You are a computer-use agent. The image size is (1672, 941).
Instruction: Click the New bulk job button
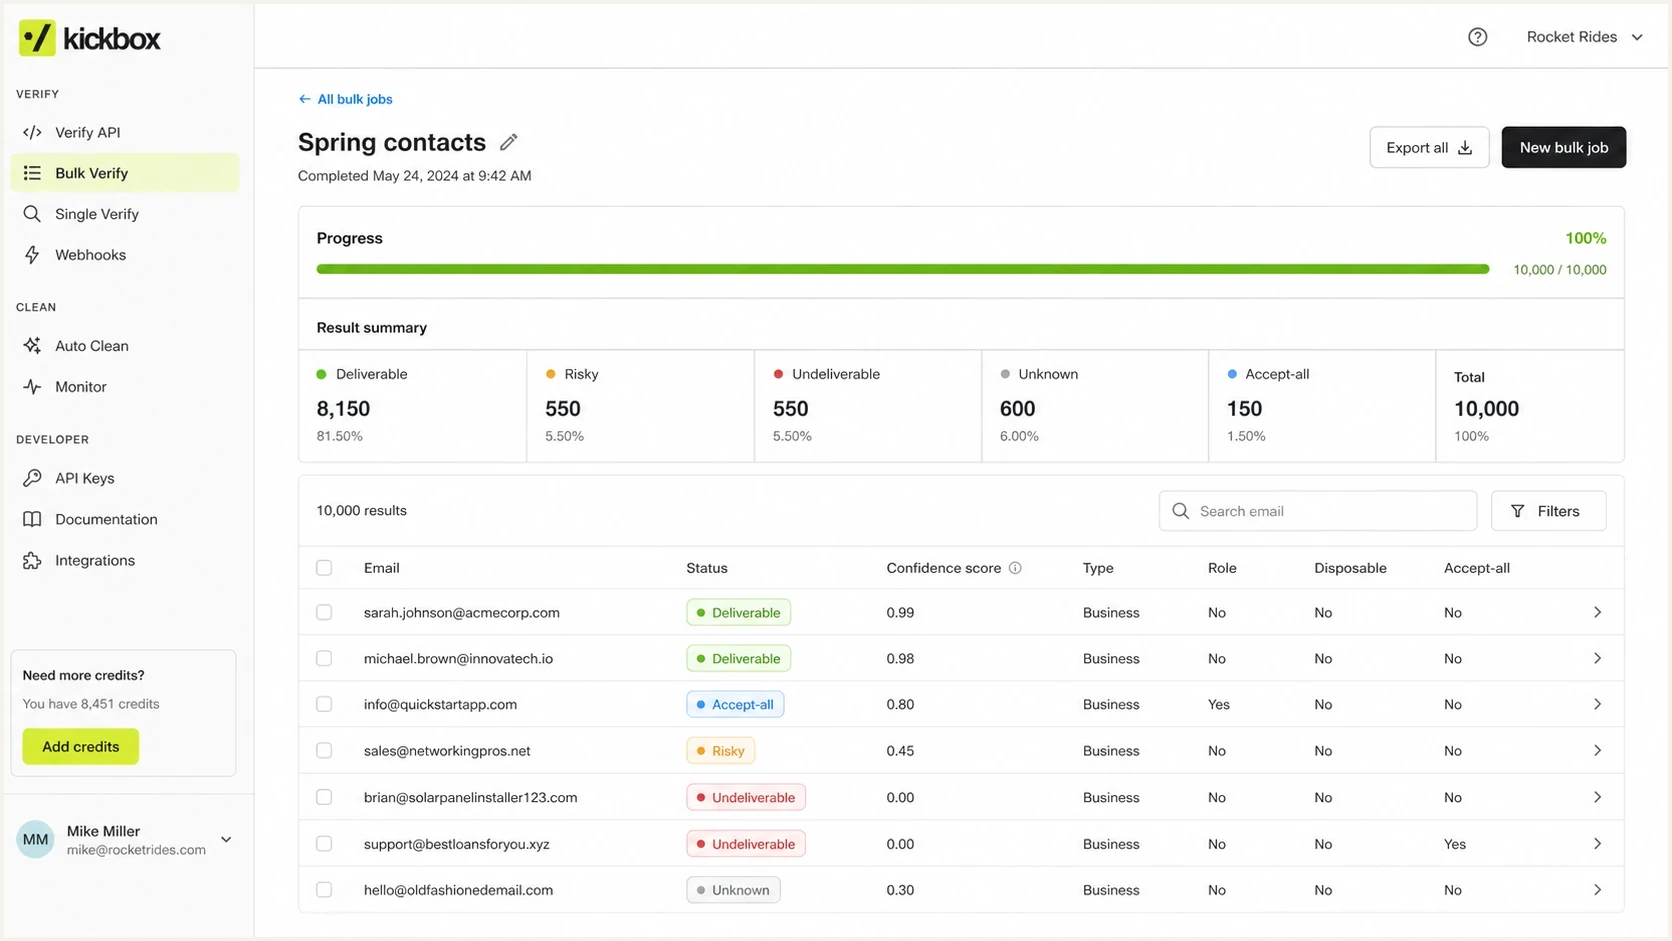[x=1563, y=147]
